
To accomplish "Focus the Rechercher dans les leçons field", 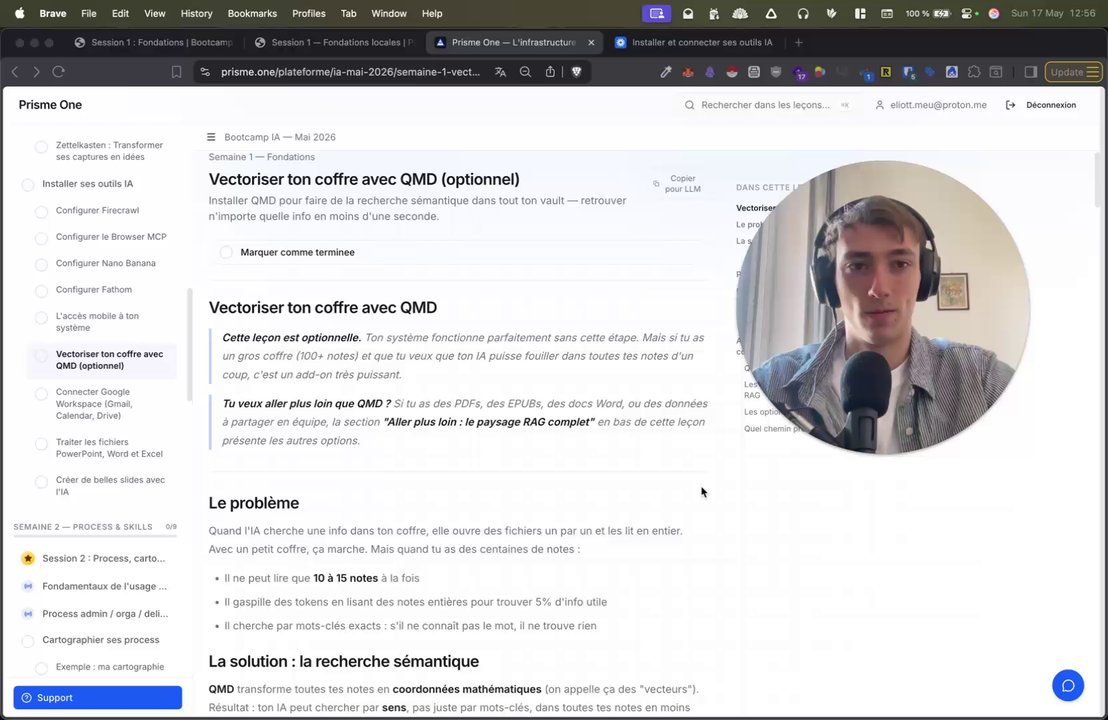I will [767, 105].
